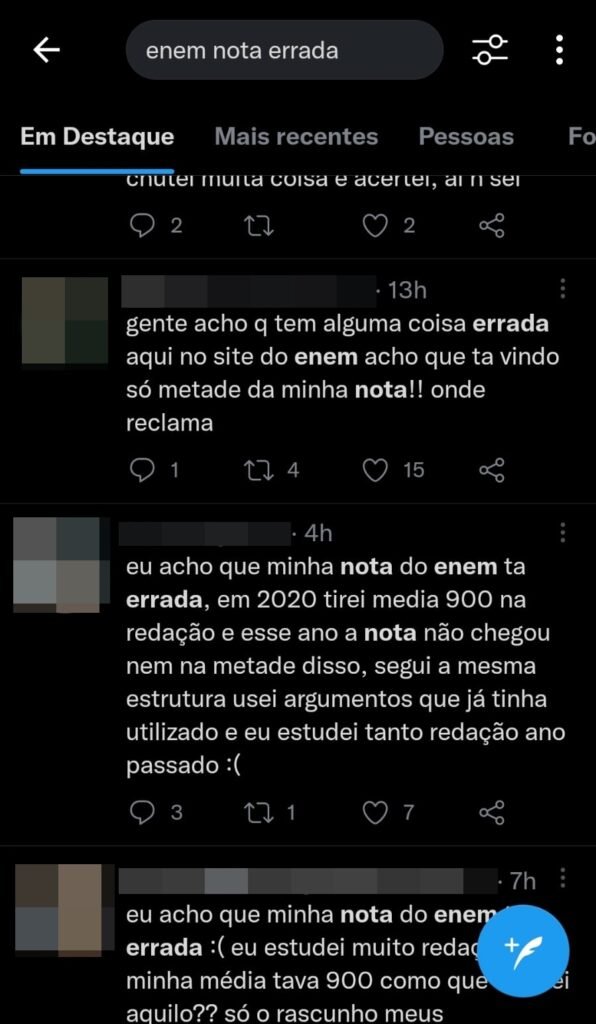
Task: Open options menu of 13h tweet
Action: tap(563, 289)
